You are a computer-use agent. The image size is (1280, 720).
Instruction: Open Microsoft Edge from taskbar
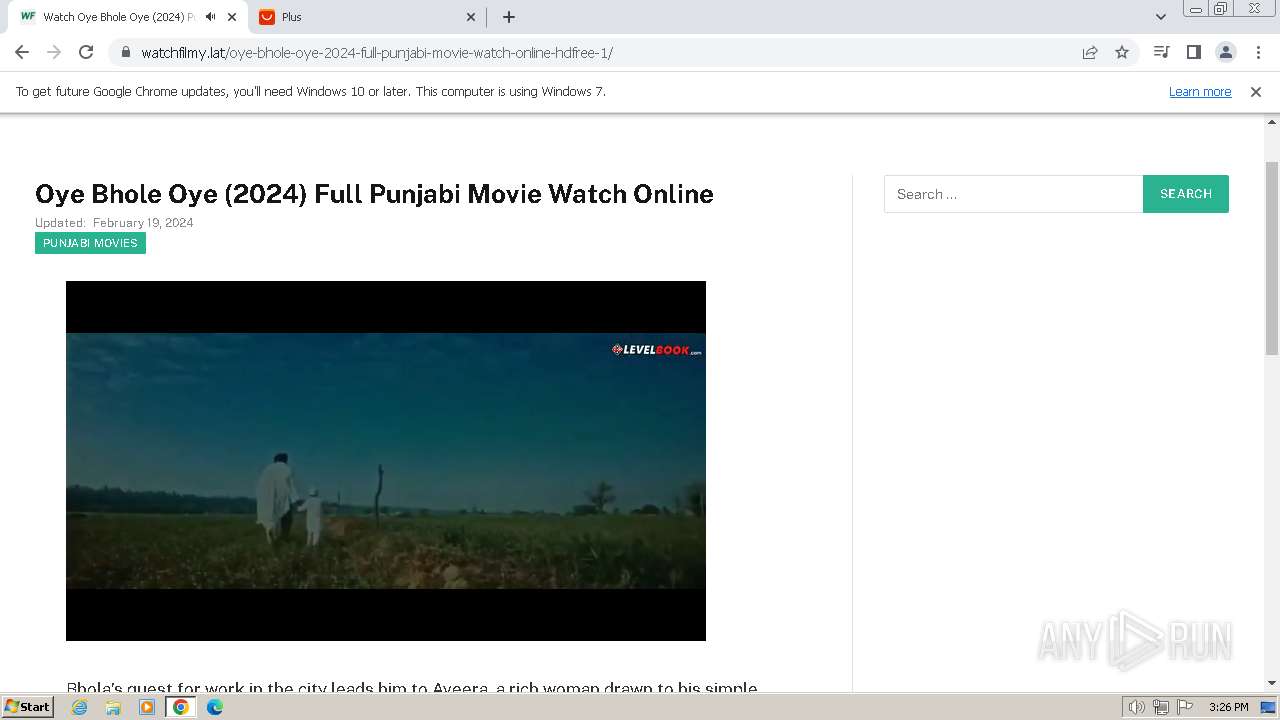[x=215, y=707]
